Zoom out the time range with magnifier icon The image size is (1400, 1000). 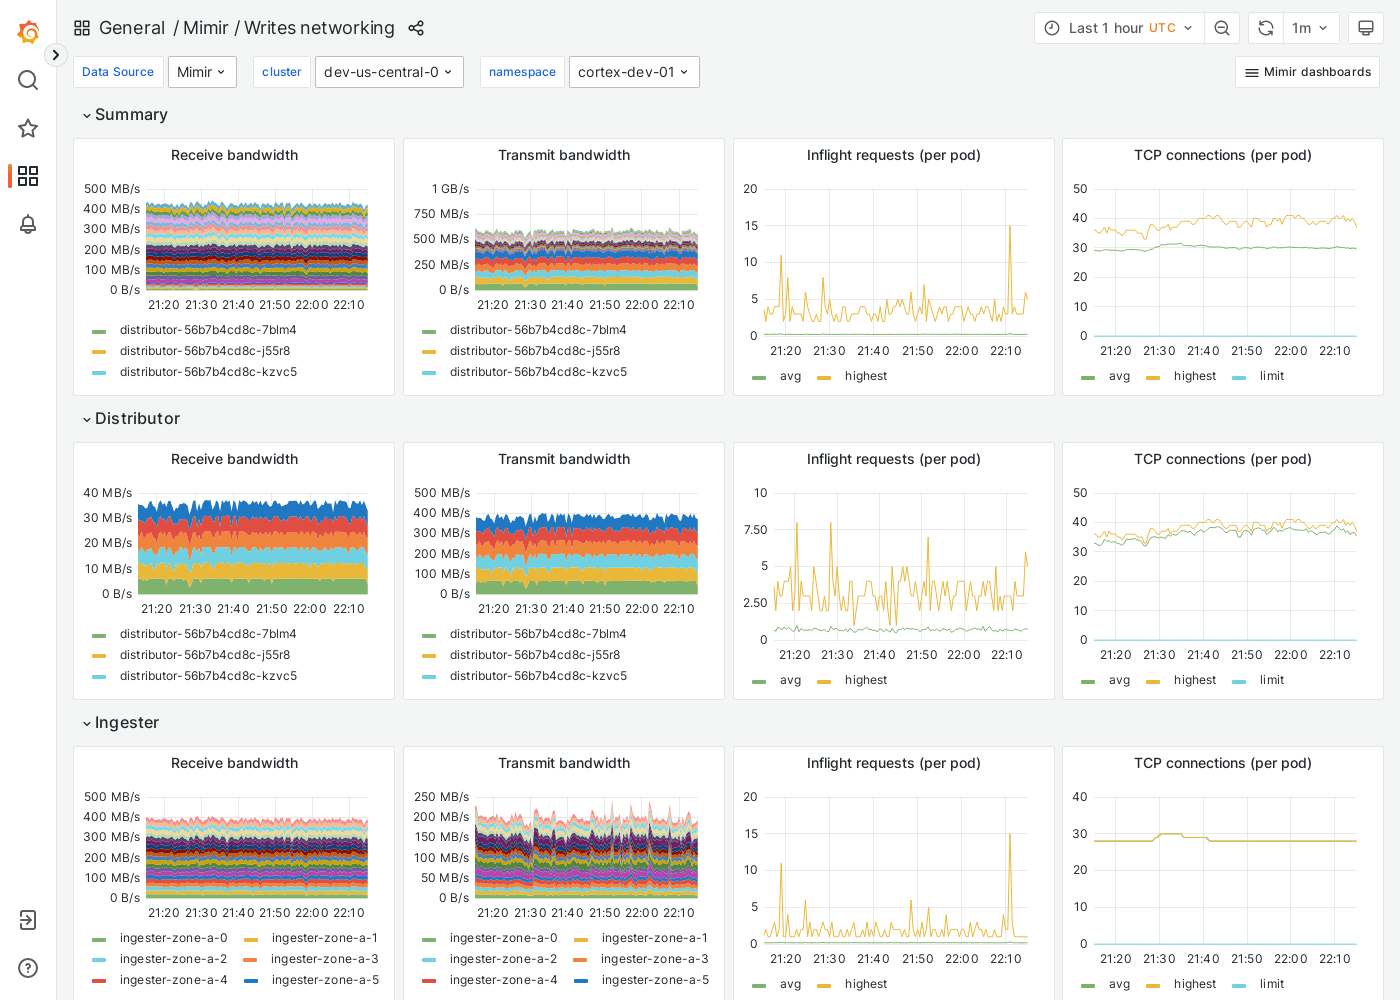coord(1221,28)
